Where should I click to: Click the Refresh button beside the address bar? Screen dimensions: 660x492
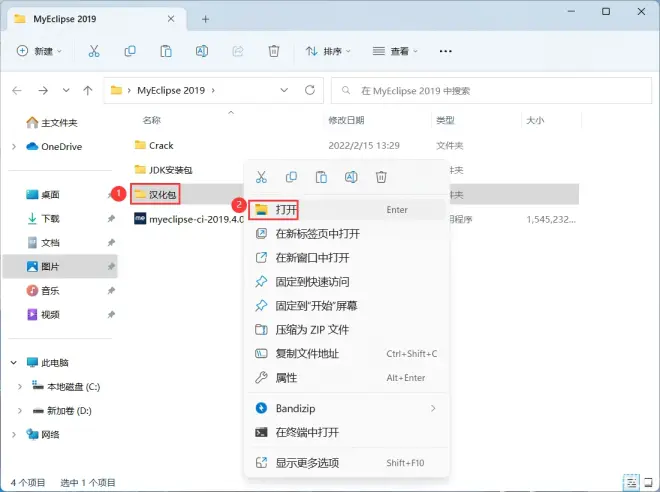point(310,90)
